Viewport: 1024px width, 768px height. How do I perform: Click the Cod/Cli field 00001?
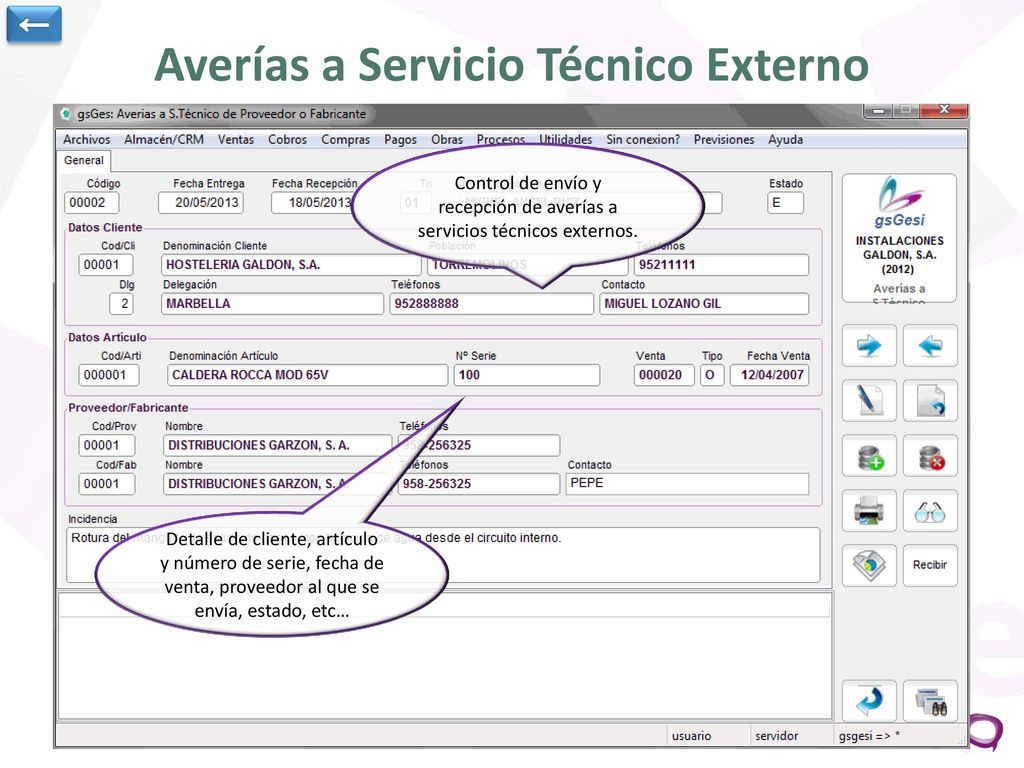[106, 264]
